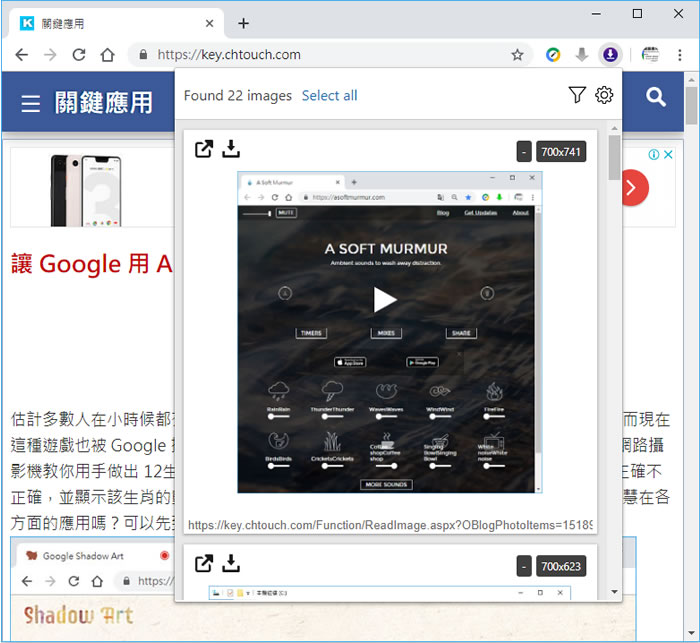This screenshot has height=643, width=700.
Task: Select the 關鍵應用 browser tab
Action: 117,23
